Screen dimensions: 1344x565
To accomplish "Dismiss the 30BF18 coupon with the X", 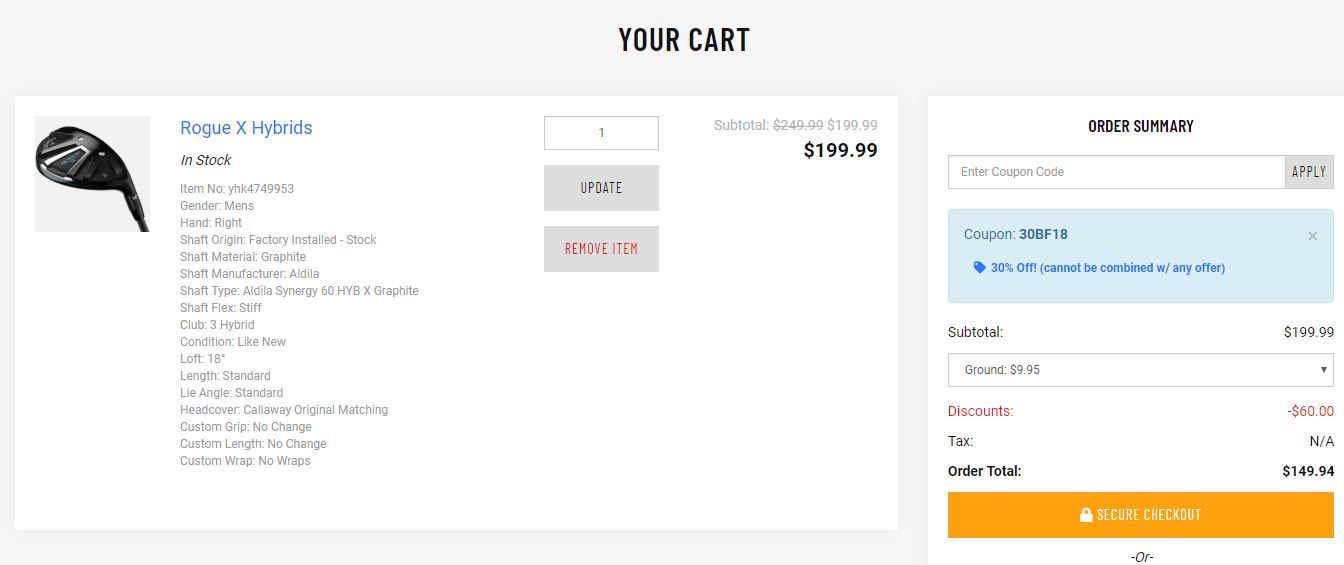I will 1313,236.
